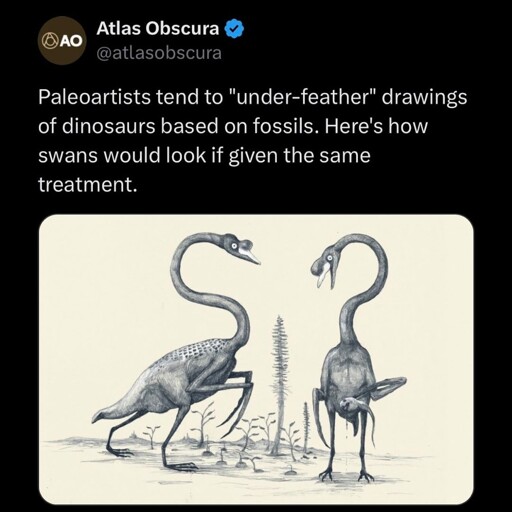Click the right swan's open beak
This screenshot has width=512, height=512.
coord(325,274)
